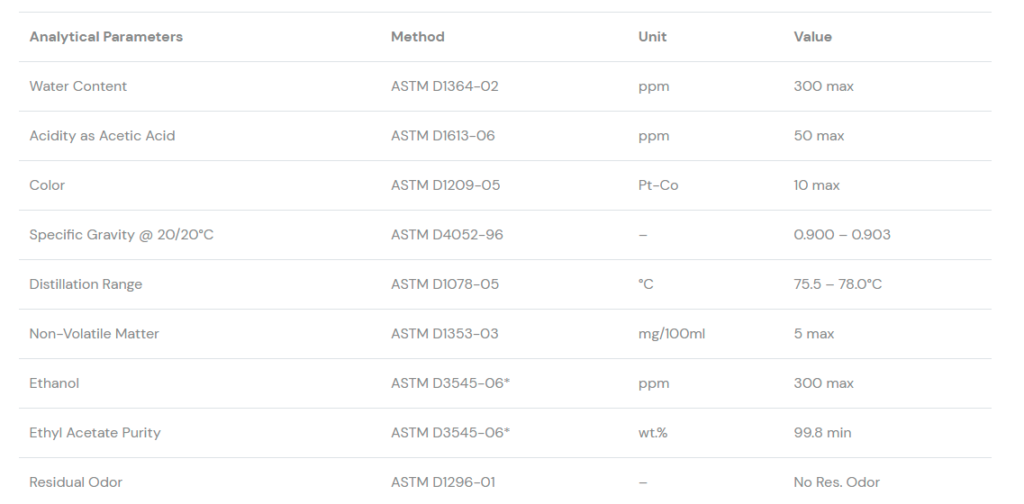Click the 75.5 – 78.0°C value
The width and height of the screenshot is (1024, 504).
838,284
